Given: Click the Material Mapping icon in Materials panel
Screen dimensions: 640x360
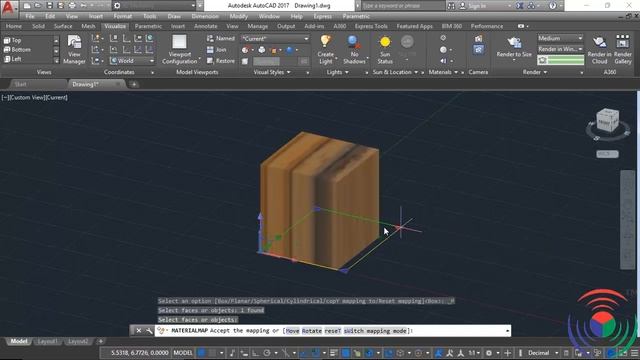Looking at the screenshot, I should 443,61.
